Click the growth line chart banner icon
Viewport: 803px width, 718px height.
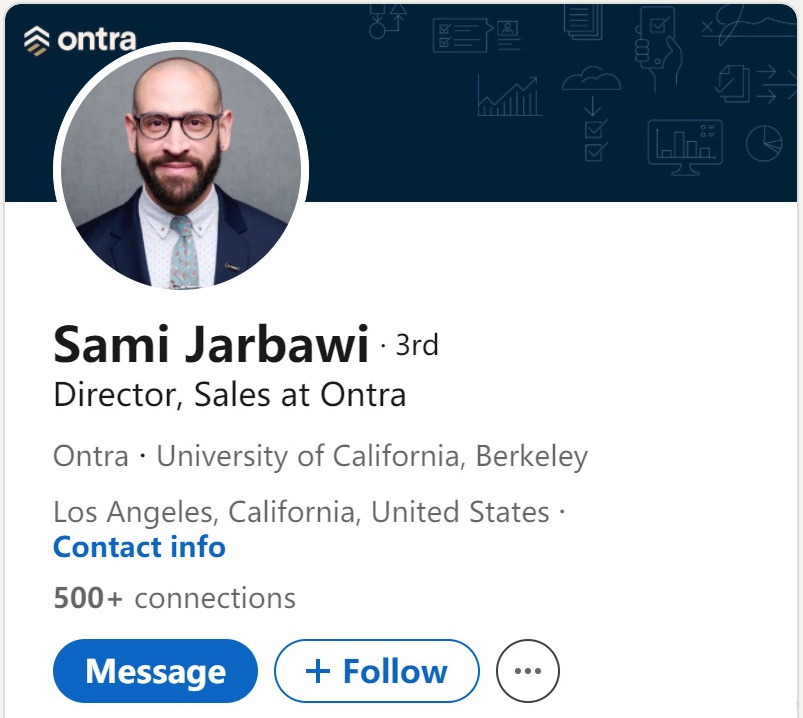(x=511, y=97)
